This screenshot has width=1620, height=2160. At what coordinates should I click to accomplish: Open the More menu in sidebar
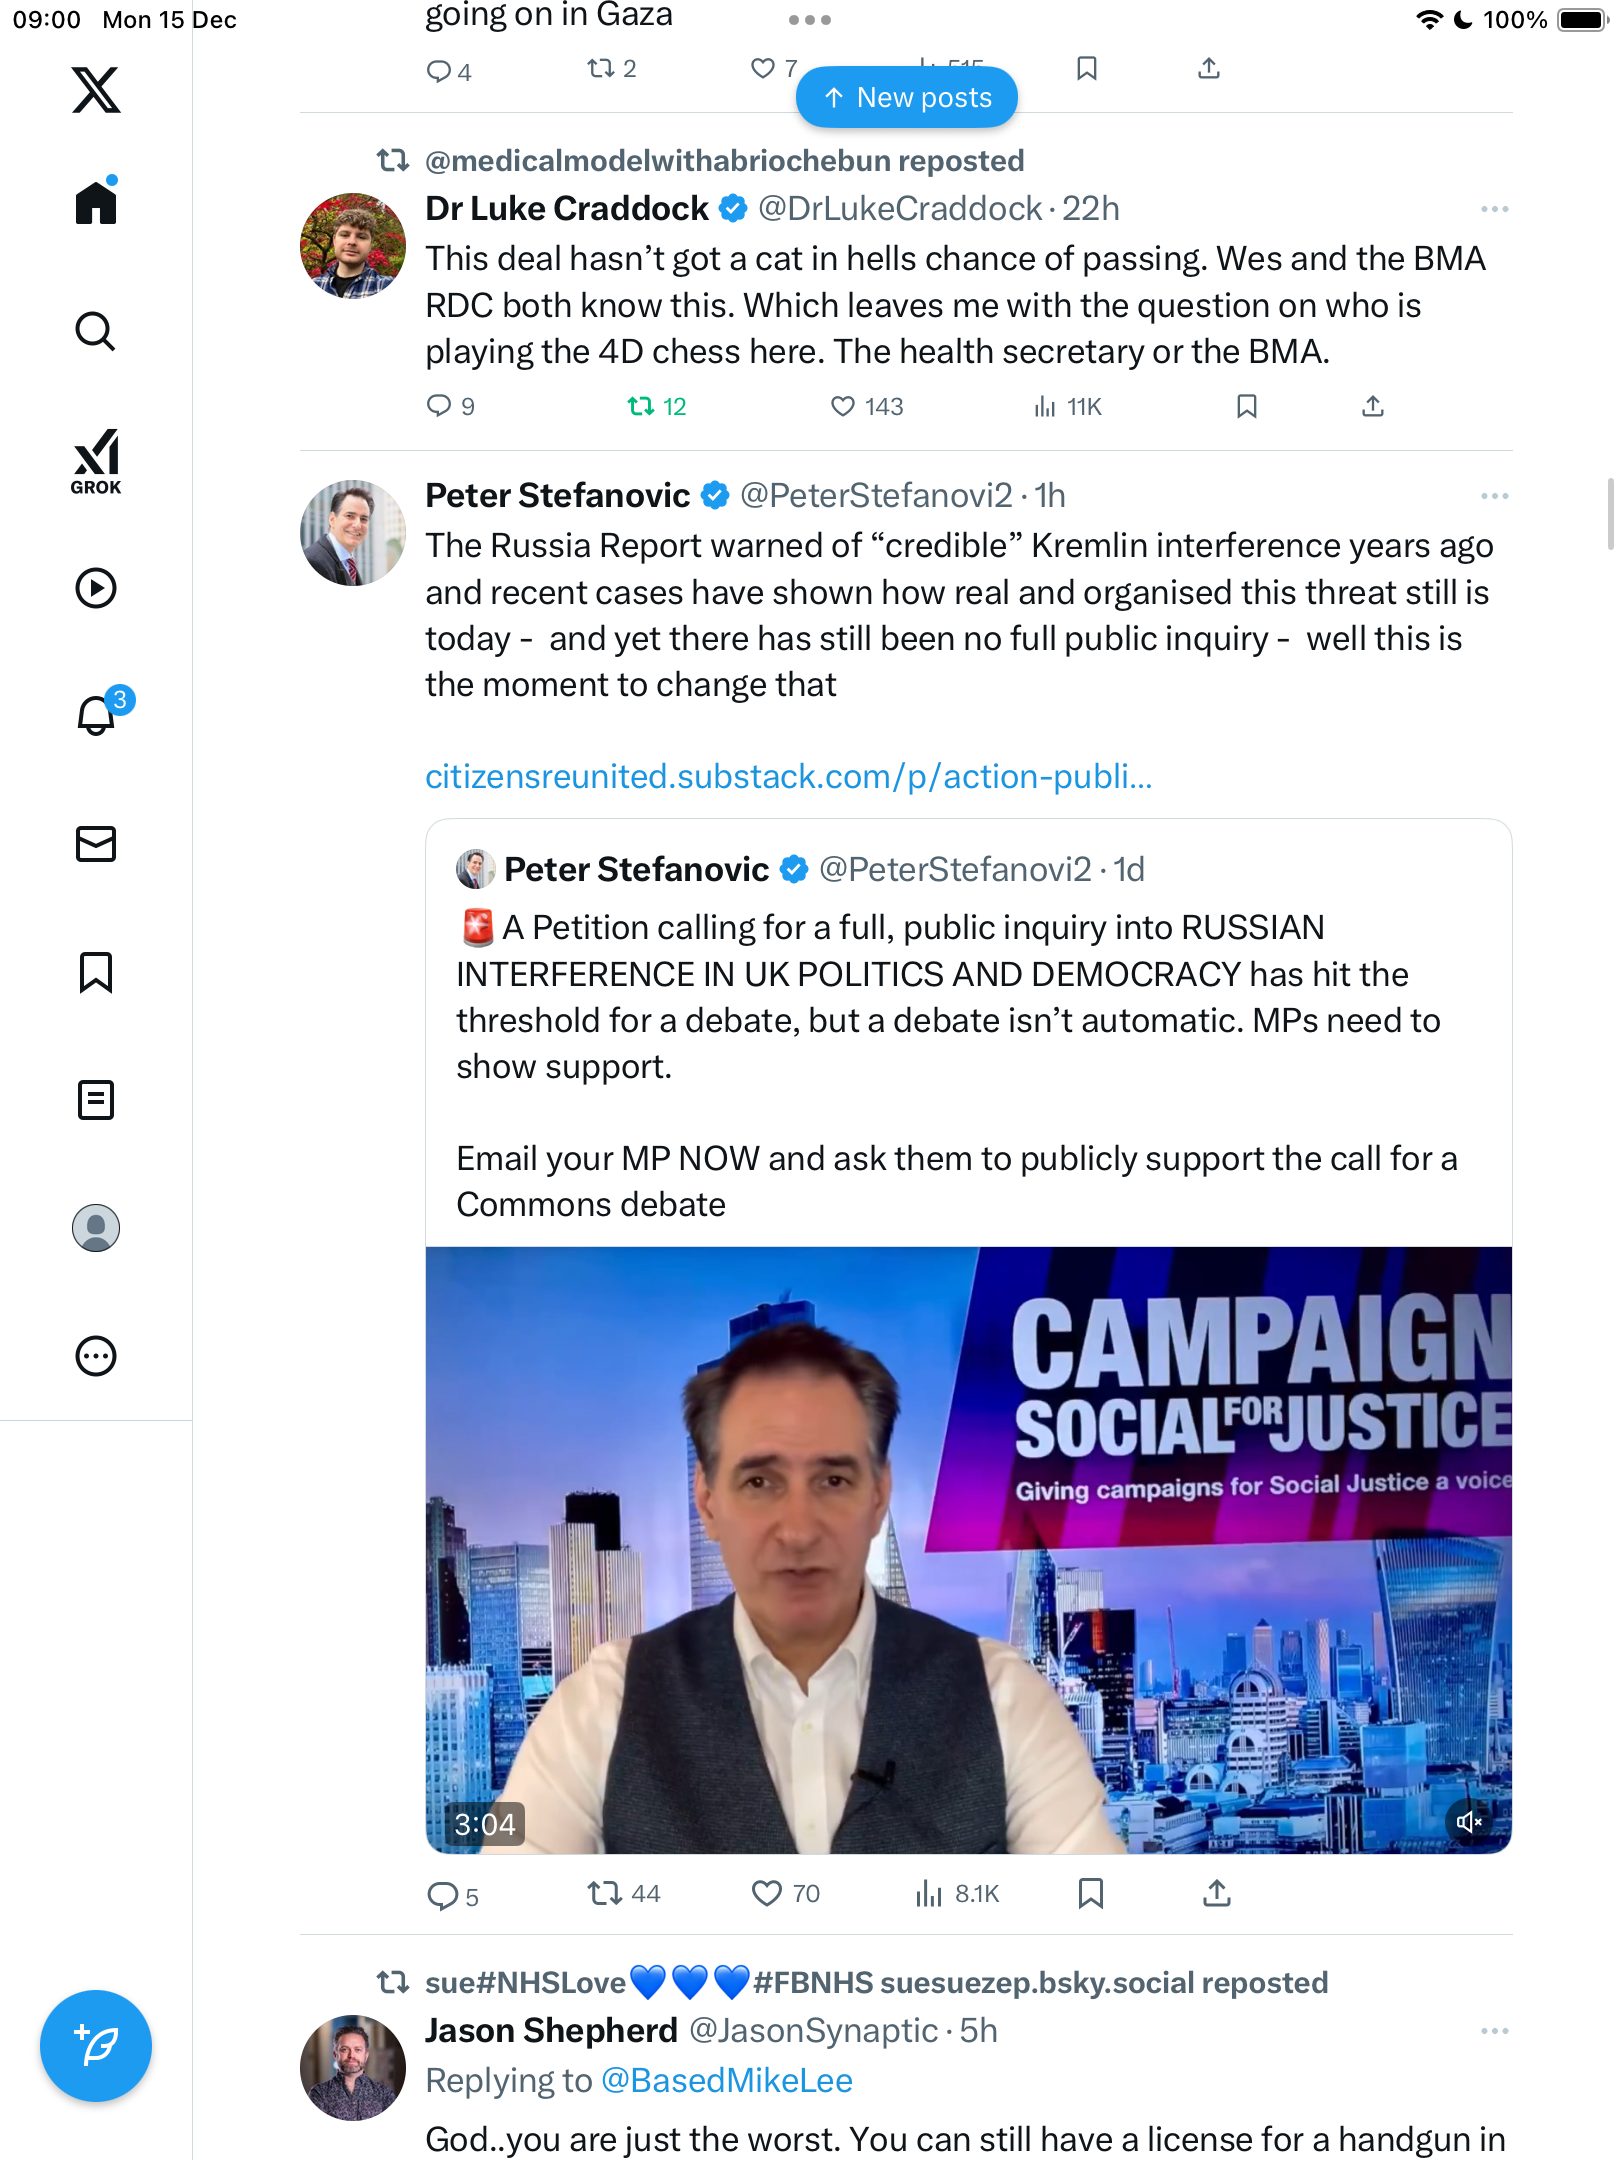tap(96, 1356)
